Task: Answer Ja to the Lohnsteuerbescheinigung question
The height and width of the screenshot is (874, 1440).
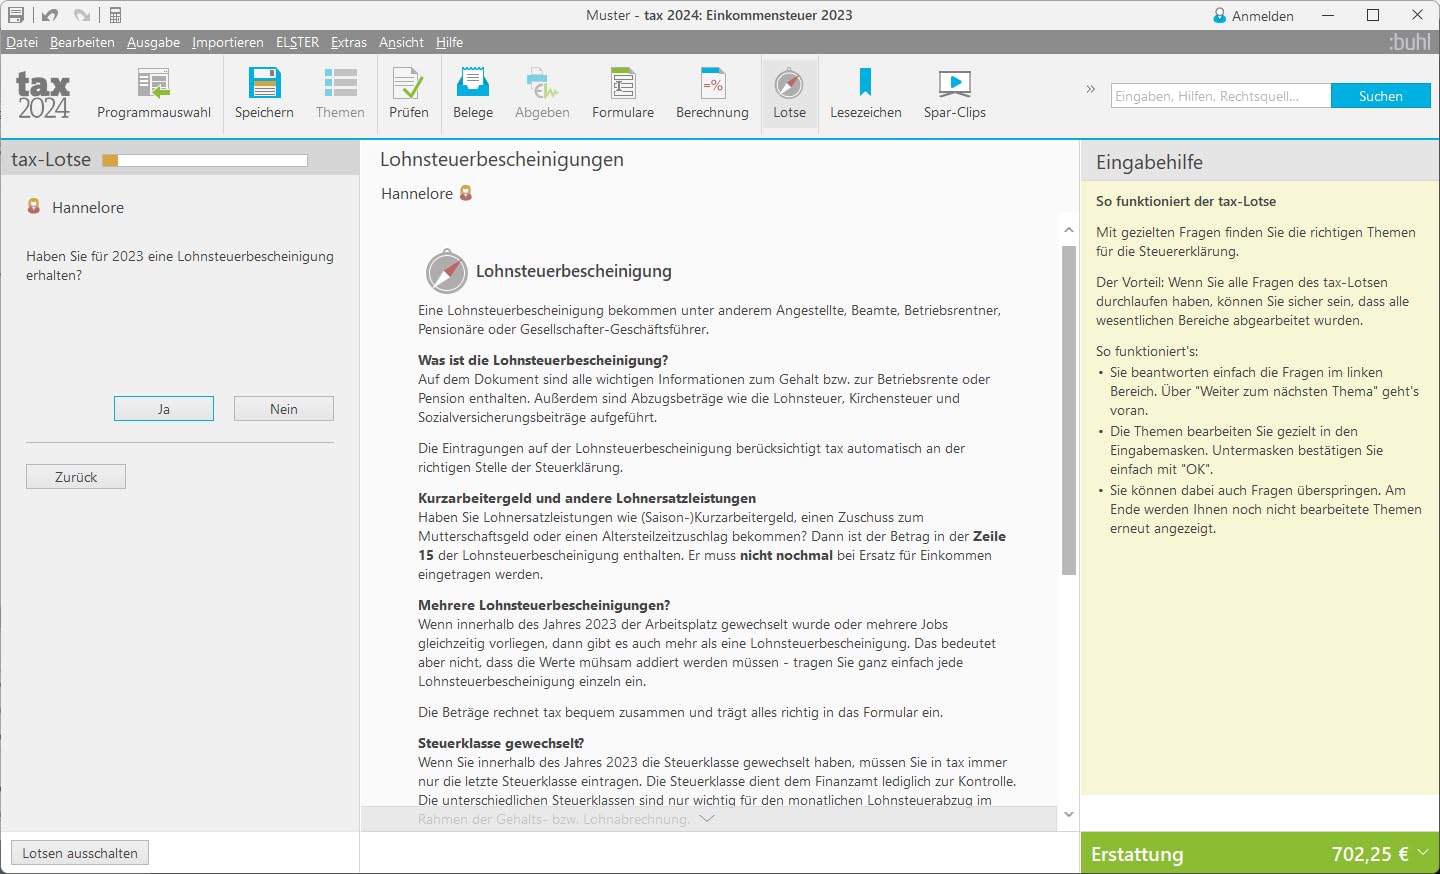Action: (x=164, y=409)
